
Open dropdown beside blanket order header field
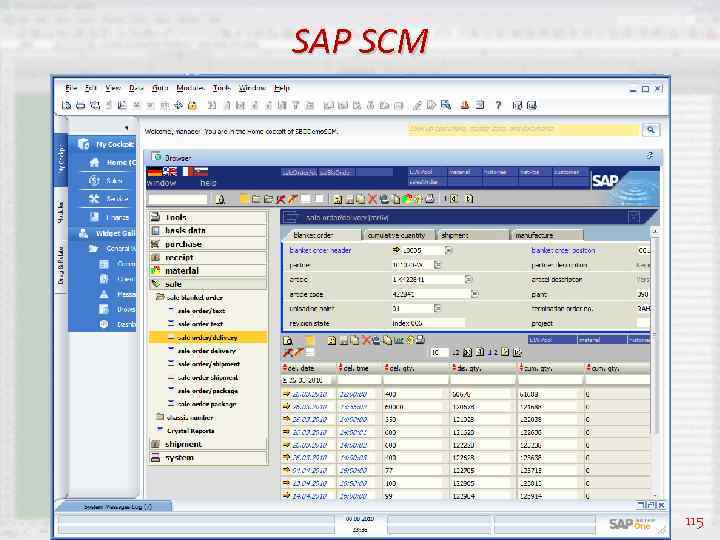point(449,251)
